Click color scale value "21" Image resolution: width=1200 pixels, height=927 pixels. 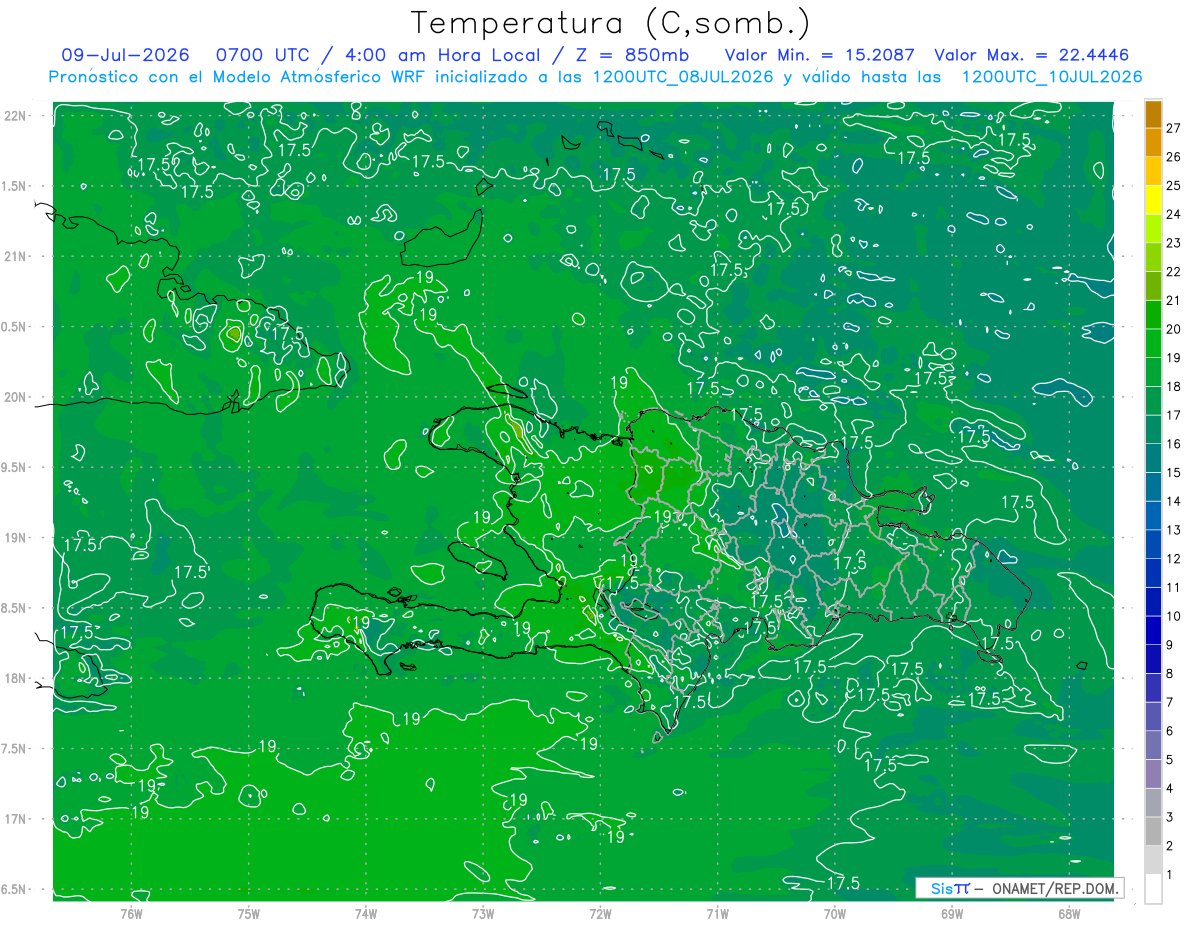point(1175,300)
